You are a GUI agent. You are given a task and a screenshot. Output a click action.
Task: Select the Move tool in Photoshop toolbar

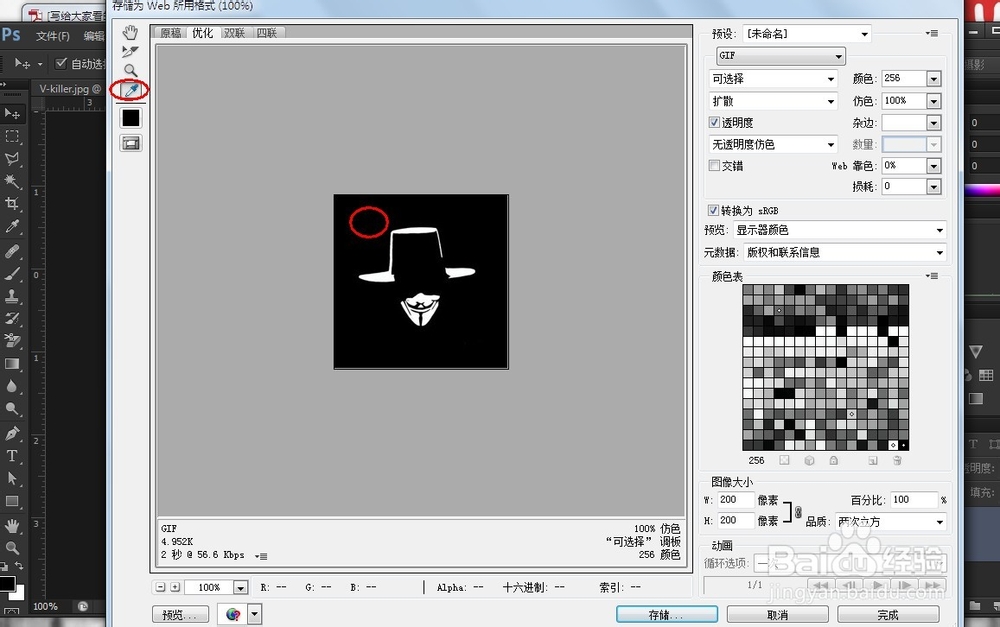pyautogui.click(x=12, y=114)
